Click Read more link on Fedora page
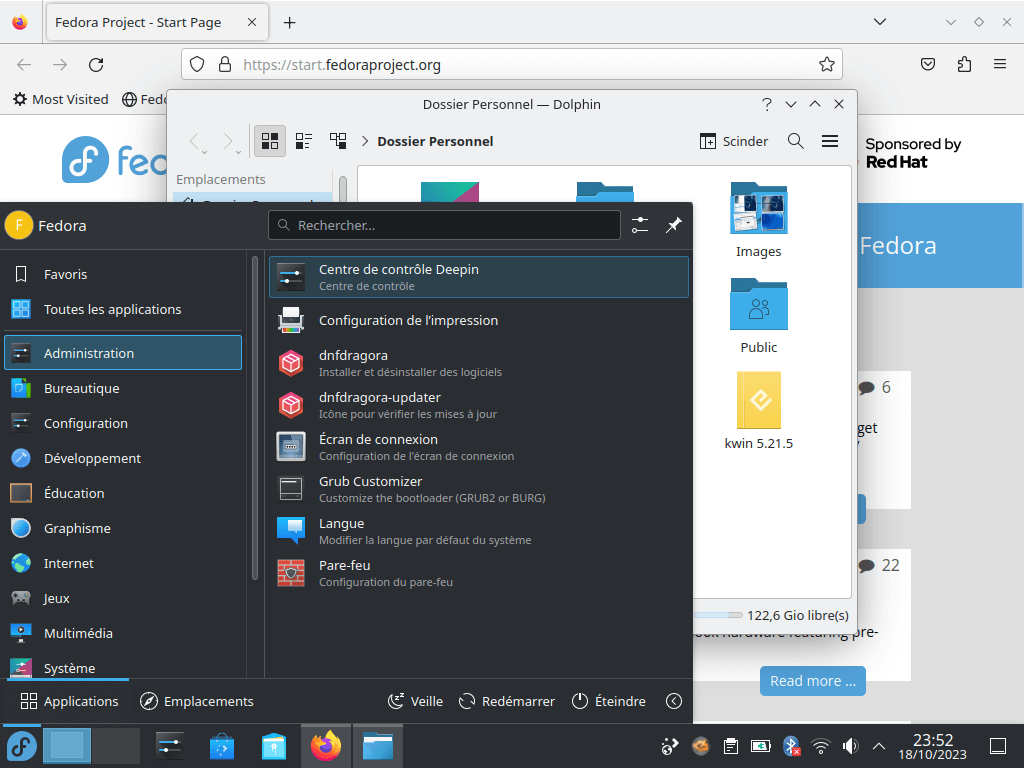The height and width of the screenshot is (768, 1024). tap(812, 681)
